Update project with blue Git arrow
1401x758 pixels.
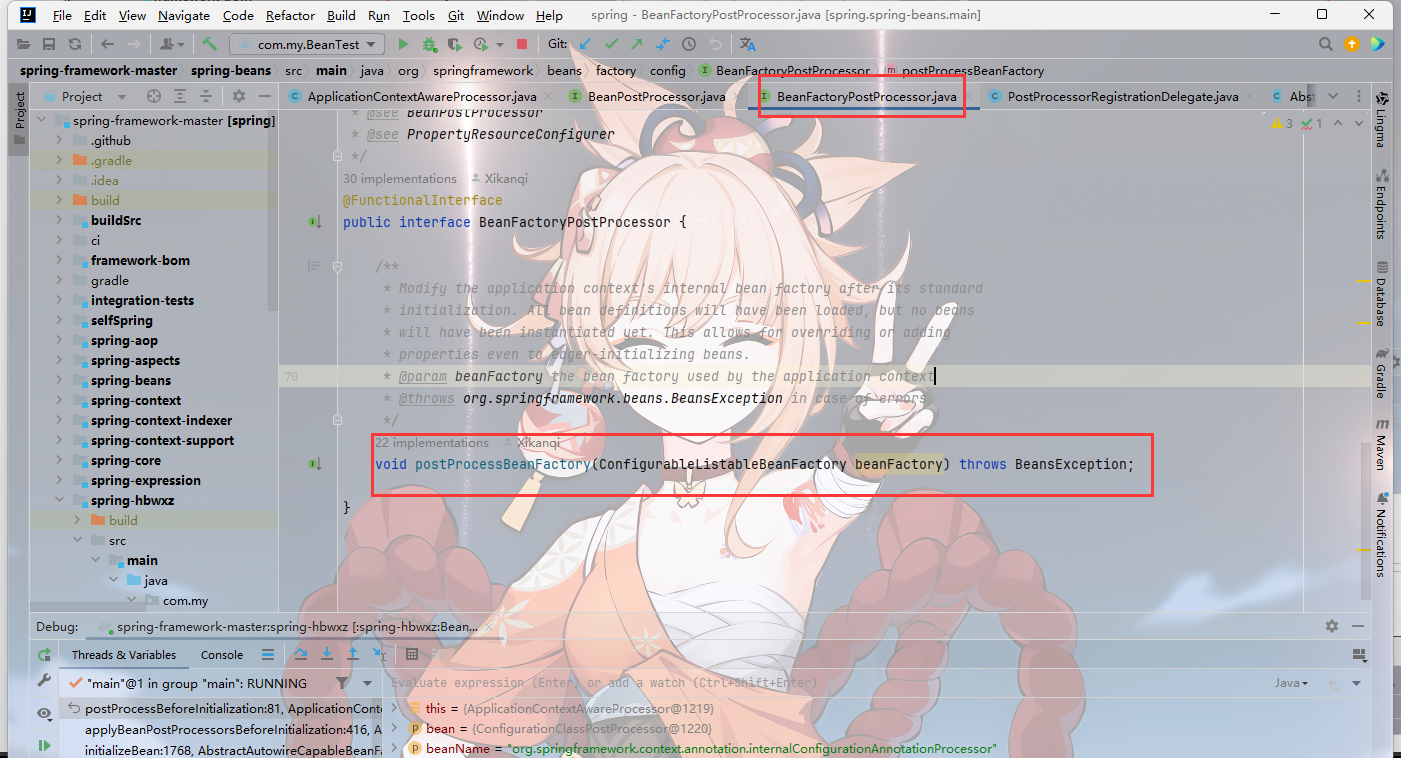pyautogui.click(x=585, y=45)
